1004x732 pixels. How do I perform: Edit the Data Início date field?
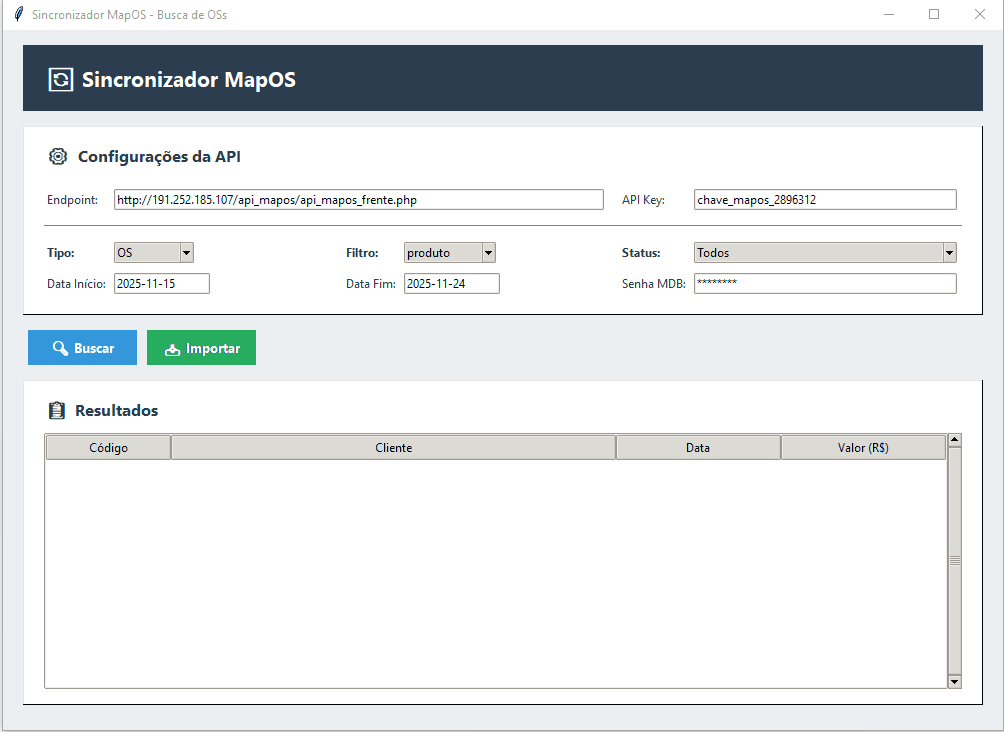(x=161, y=284)
